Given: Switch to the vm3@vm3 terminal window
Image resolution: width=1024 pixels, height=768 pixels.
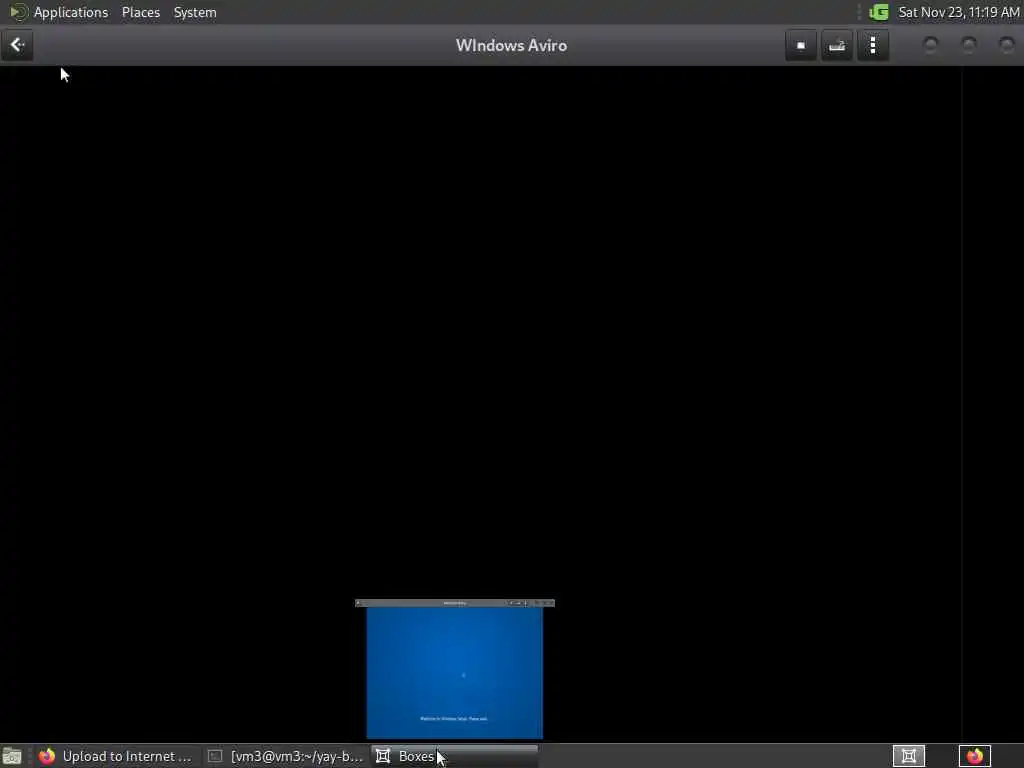Looking at the screenshot, I should coord(285,756).
